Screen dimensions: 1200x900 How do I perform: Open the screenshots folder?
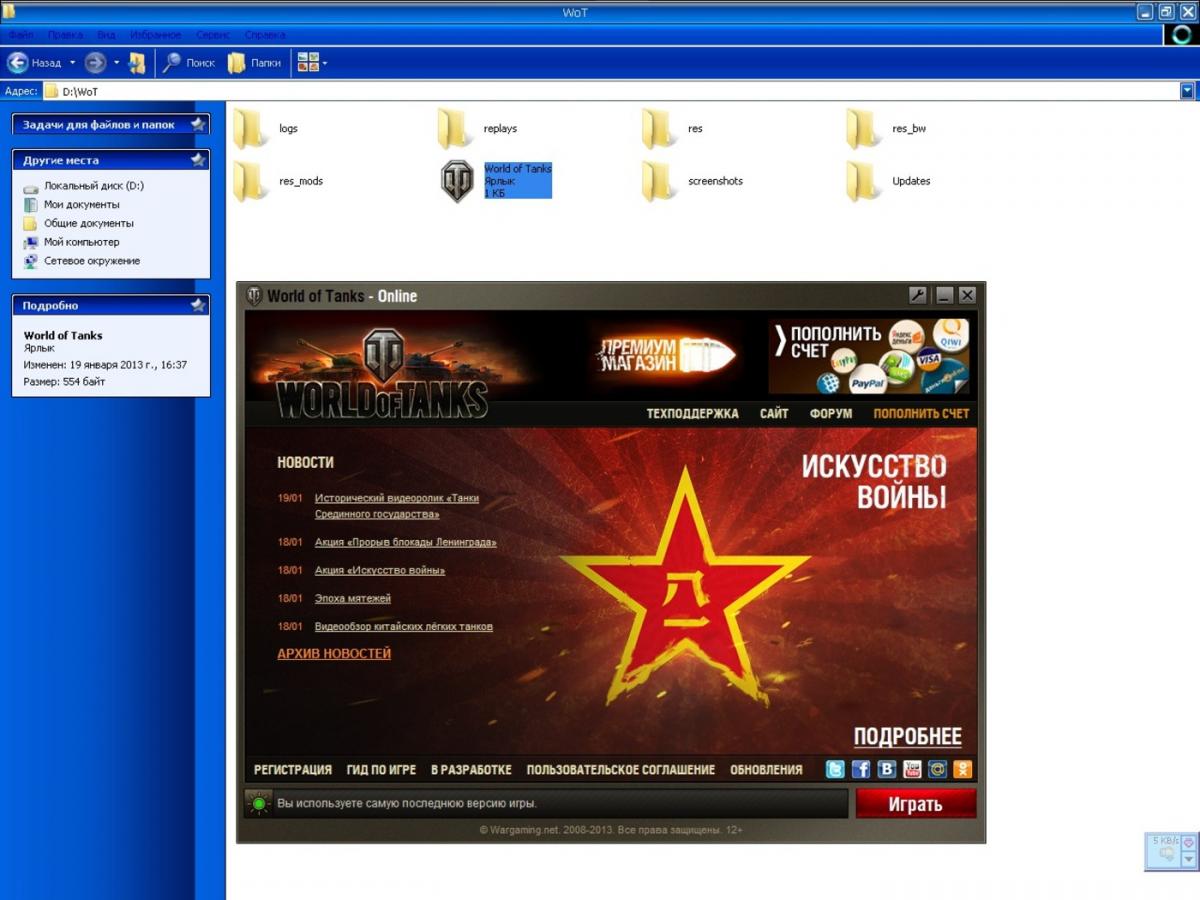point(660,181)
